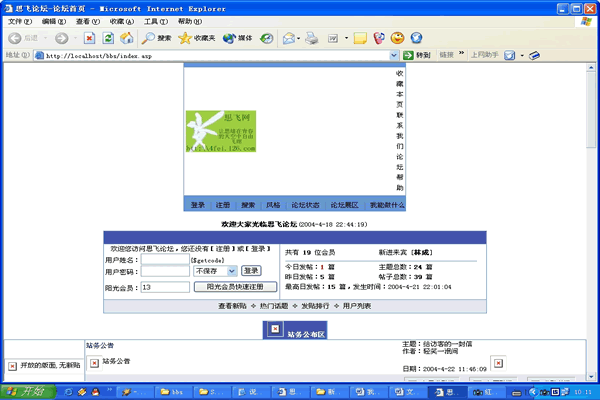This screenshot has height=400, width=600.
Task: Expand the Back button history dropdown arrow
Action: [x=46, y=38]
